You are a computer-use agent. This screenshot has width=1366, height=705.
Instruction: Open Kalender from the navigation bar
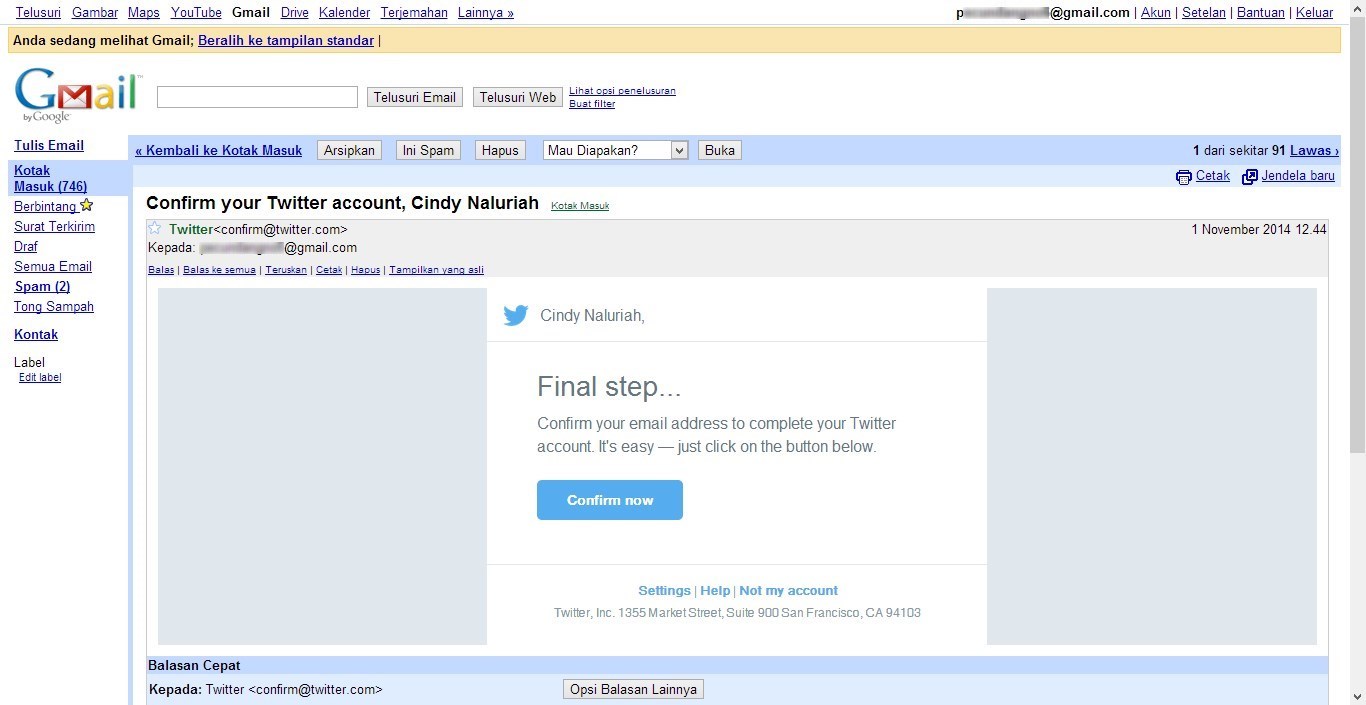pyautogui.click(x=344, y=12)
